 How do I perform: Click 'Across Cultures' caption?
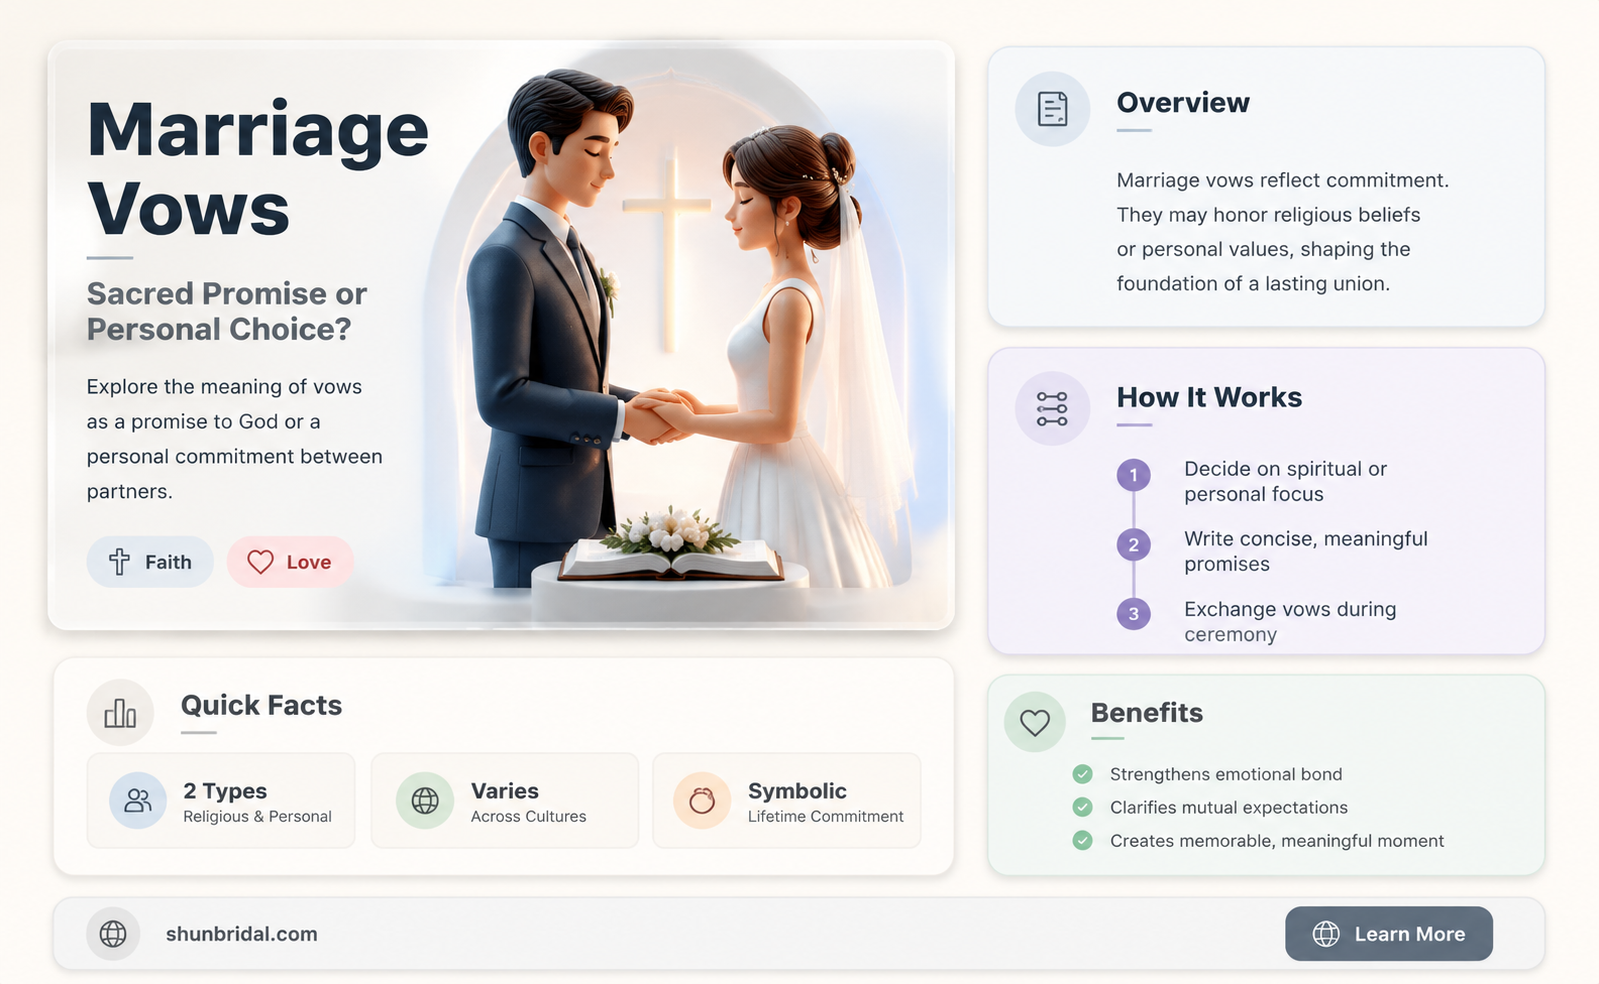coord(529,816)
